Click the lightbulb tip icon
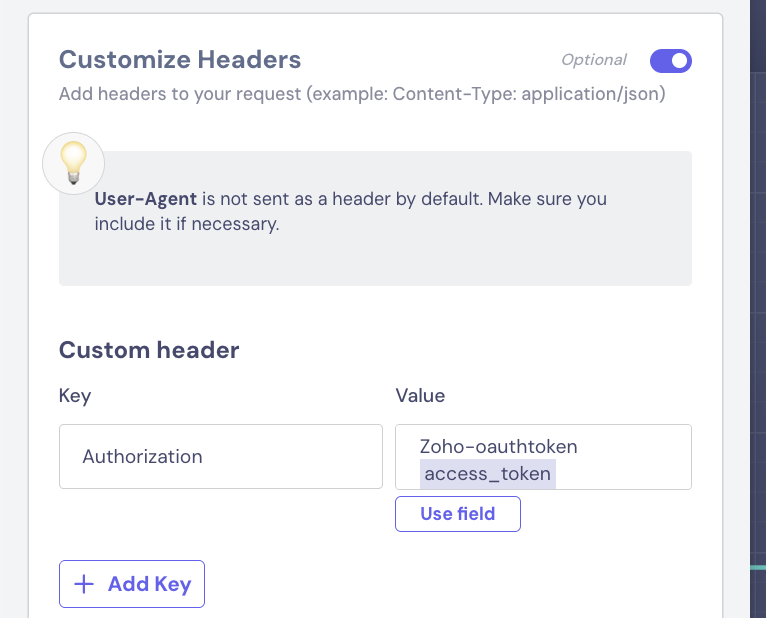766x618 pixels. 73,163
